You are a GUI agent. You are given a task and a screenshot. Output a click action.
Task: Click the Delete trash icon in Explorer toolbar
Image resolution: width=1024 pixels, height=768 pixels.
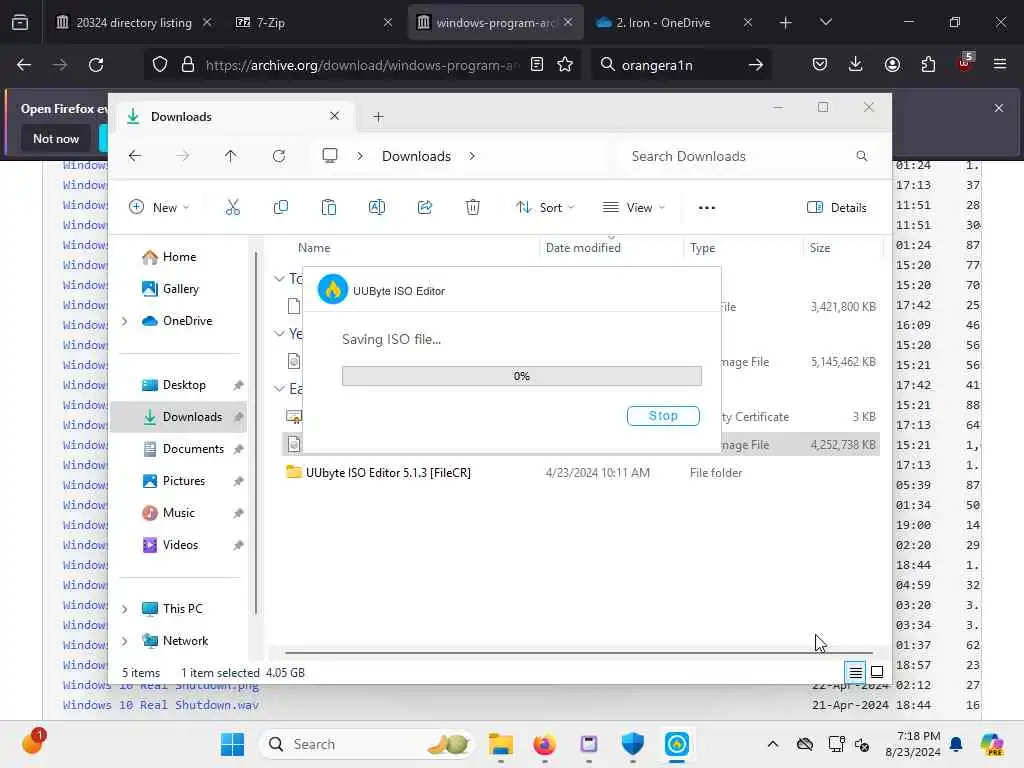point(473,208)
